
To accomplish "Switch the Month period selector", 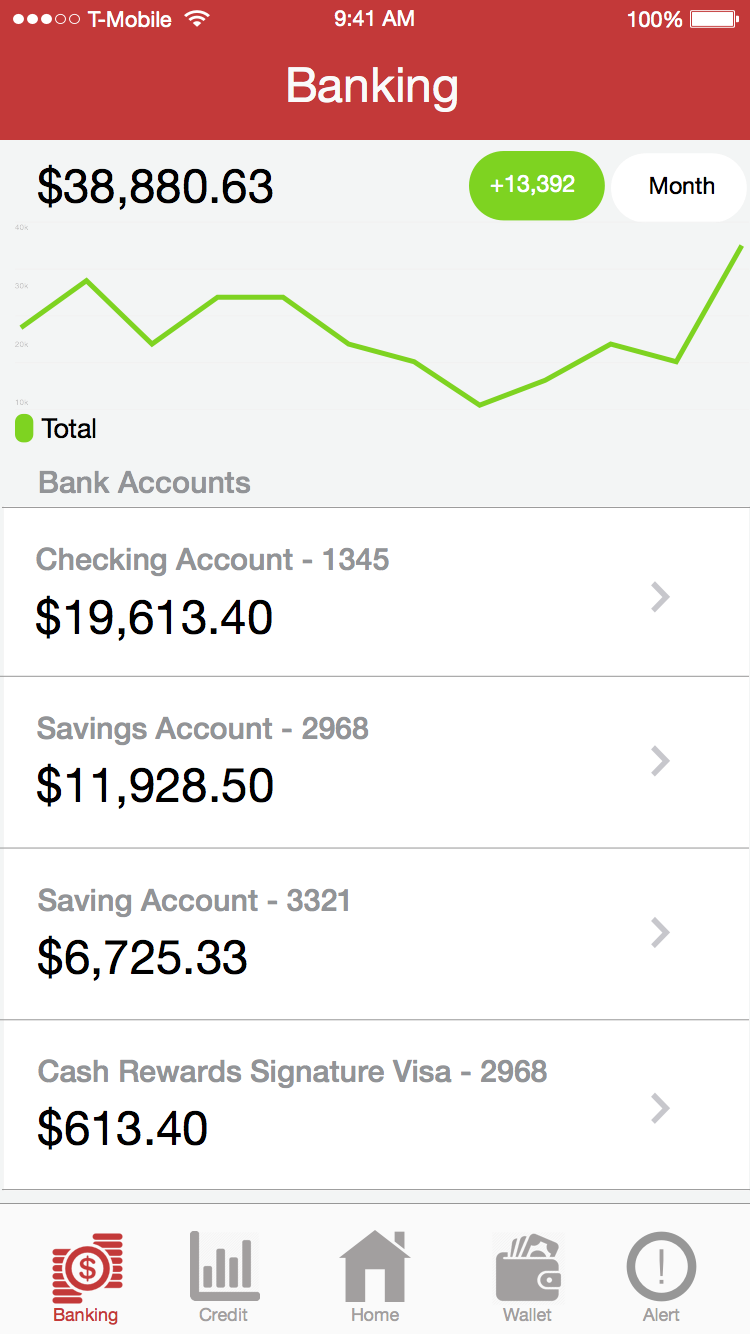I will pos(680,186).
